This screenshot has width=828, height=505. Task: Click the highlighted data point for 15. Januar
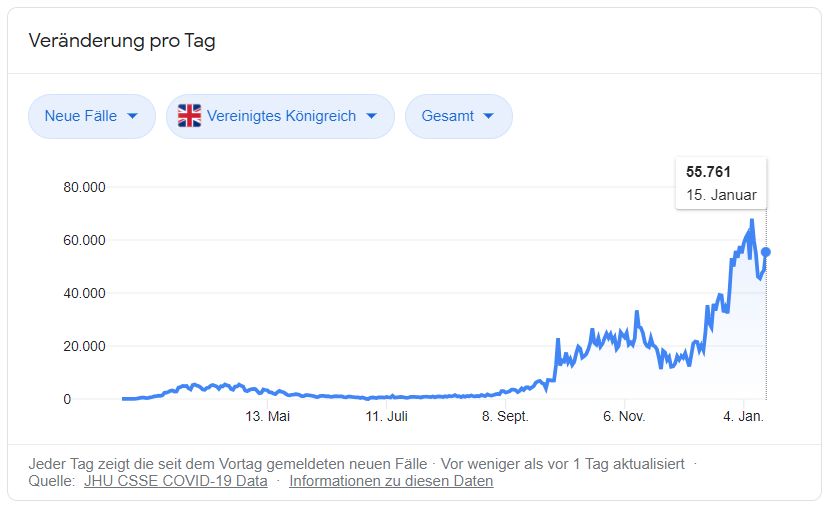pyautogui.click(x=766, y=252)
